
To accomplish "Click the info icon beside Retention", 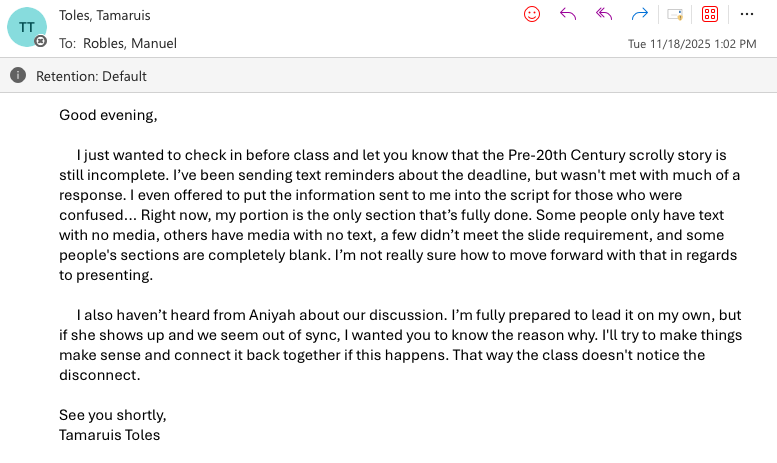I will click(18, 75).
